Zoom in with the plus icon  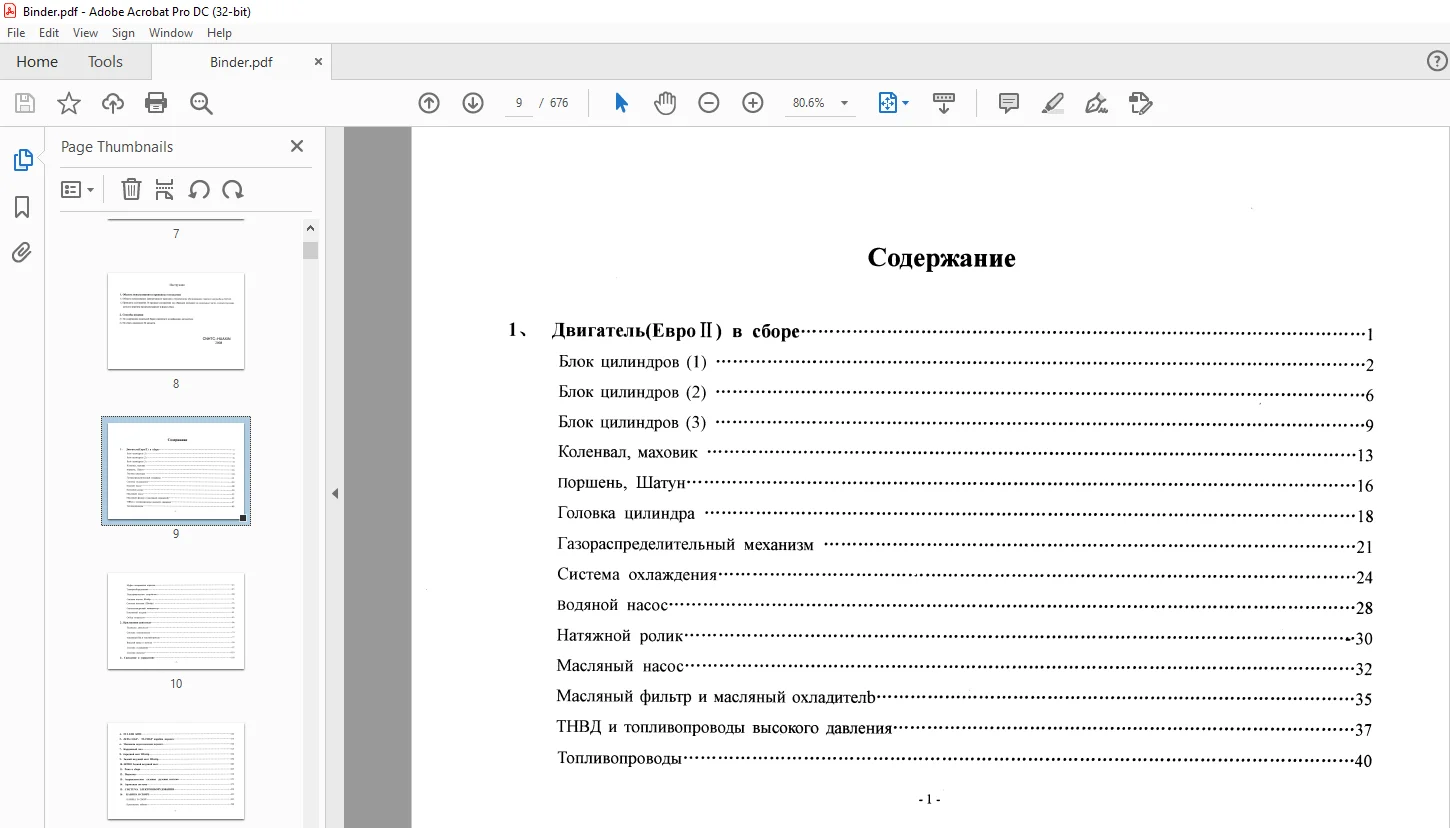[753, 103]
